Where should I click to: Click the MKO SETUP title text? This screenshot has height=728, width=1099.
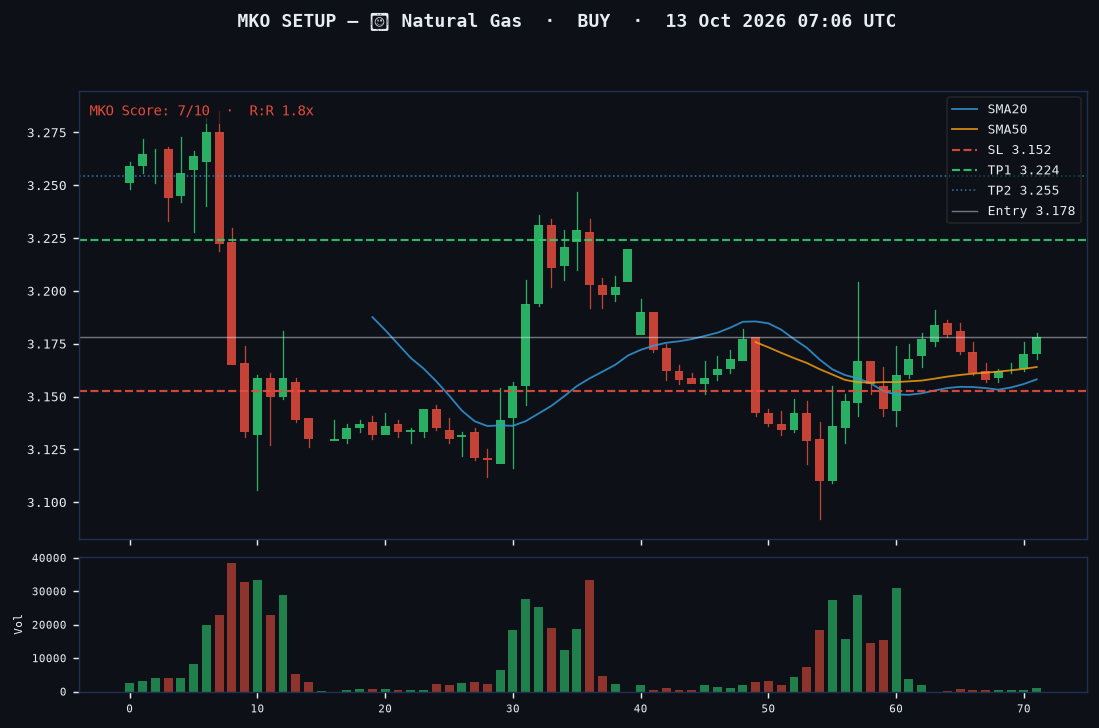click(x=286, y=21)
